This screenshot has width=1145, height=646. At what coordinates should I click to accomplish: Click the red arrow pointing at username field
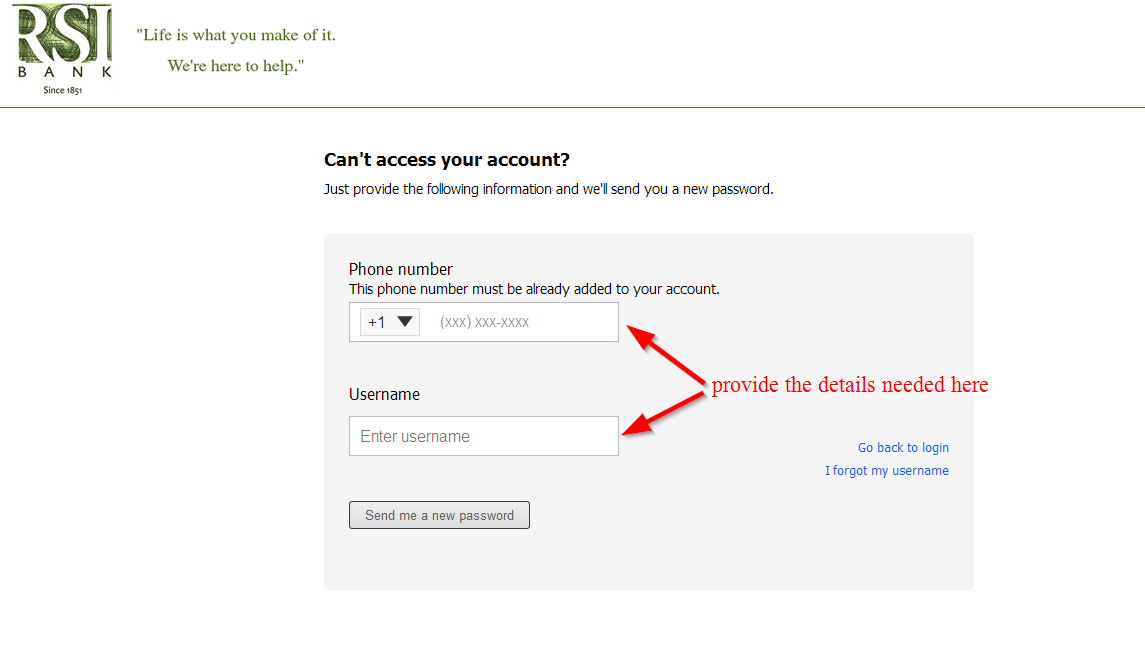(663, 415)
